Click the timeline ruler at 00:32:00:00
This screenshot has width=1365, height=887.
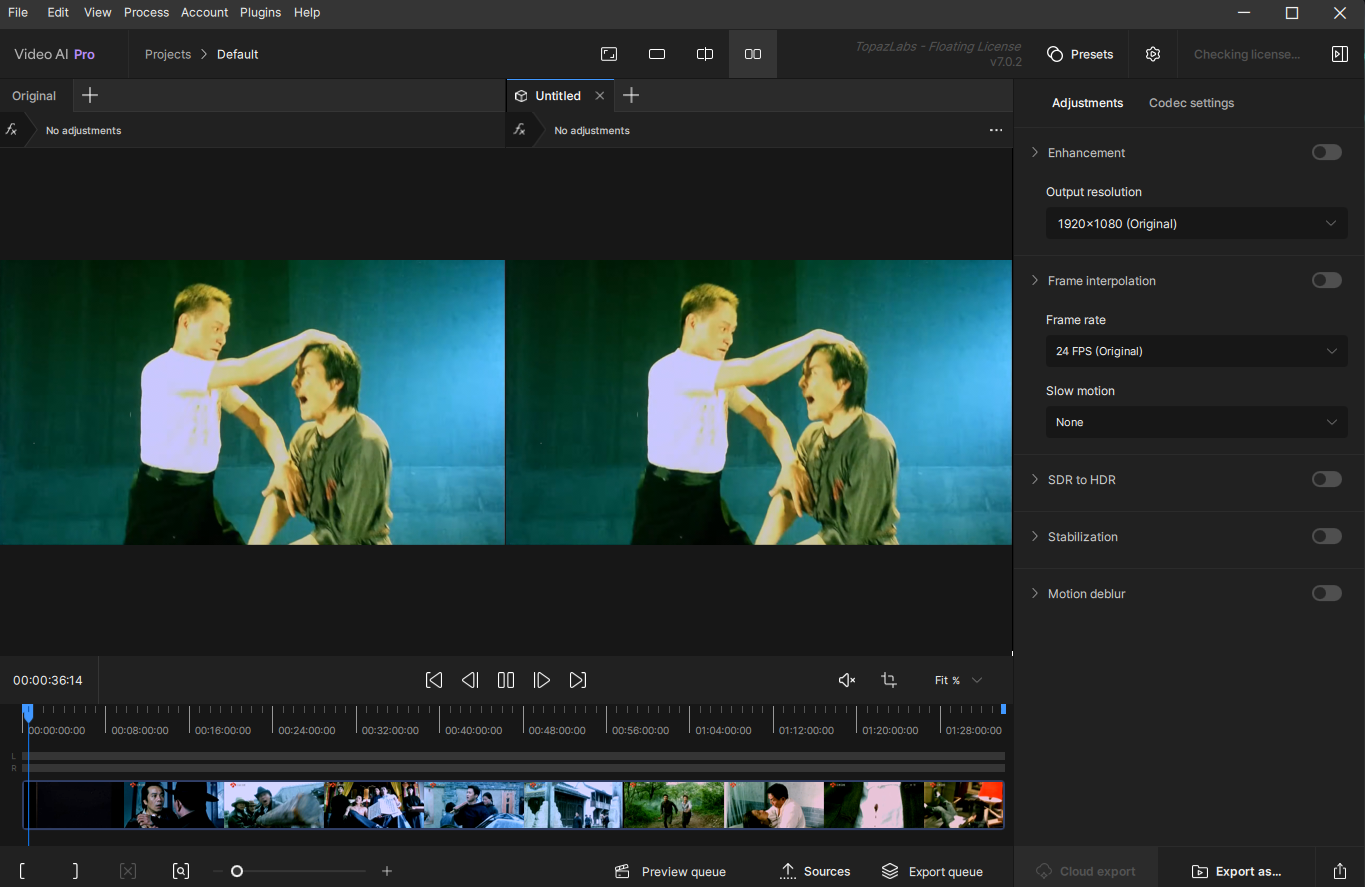point(390,730)
